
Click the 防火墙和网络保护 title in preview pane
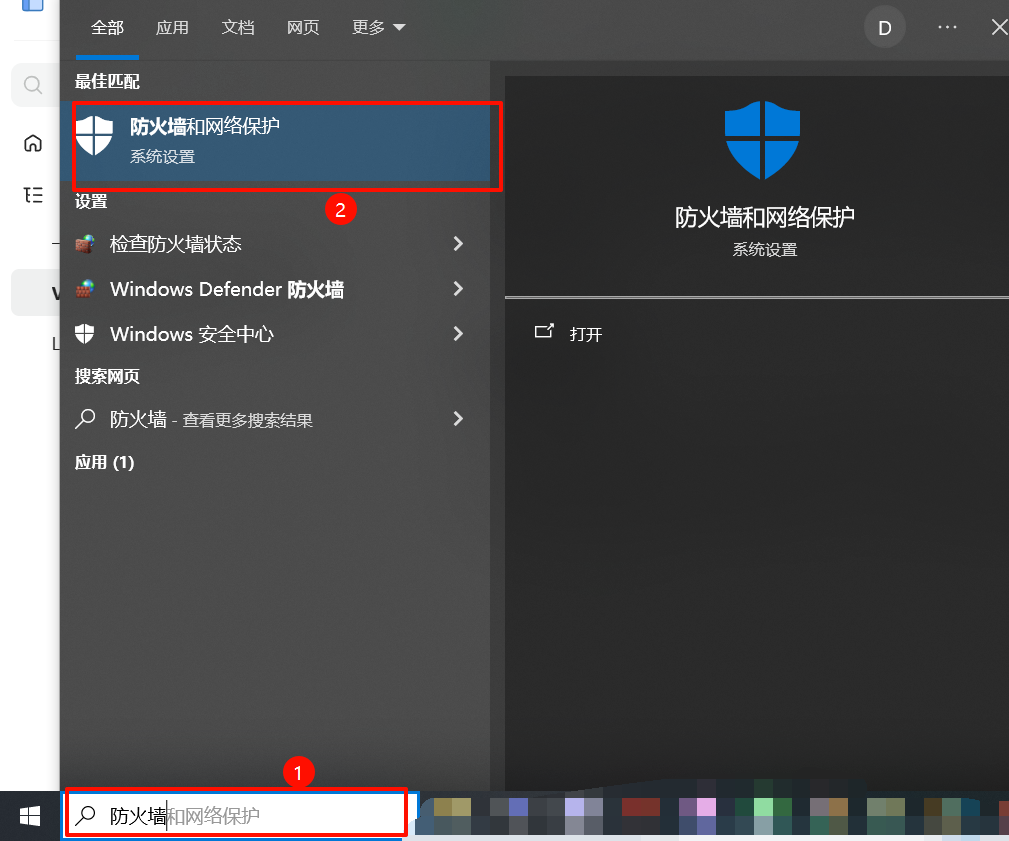pyautogui.click(x=764, y=217)
